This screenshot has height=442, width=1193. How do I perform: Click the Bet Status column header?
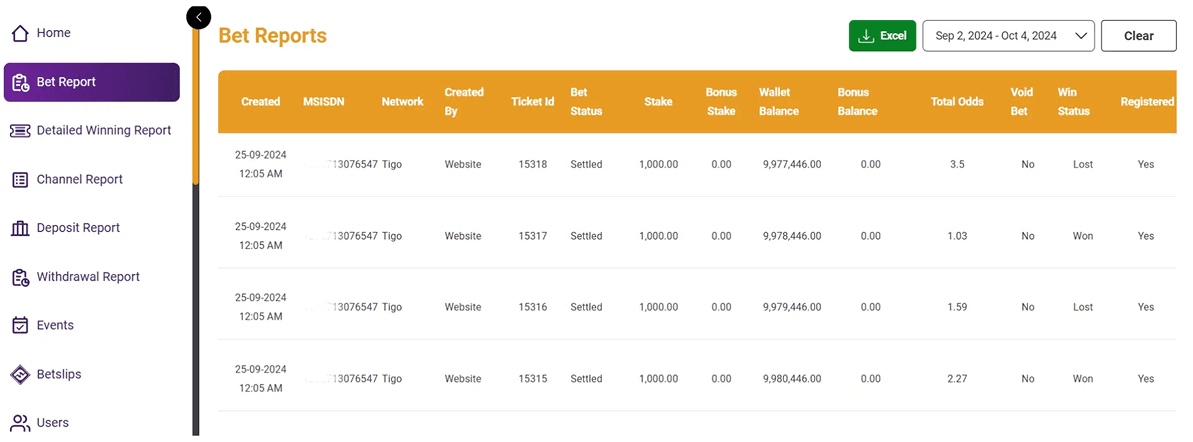pyautogui.click(x=587, y=102)
